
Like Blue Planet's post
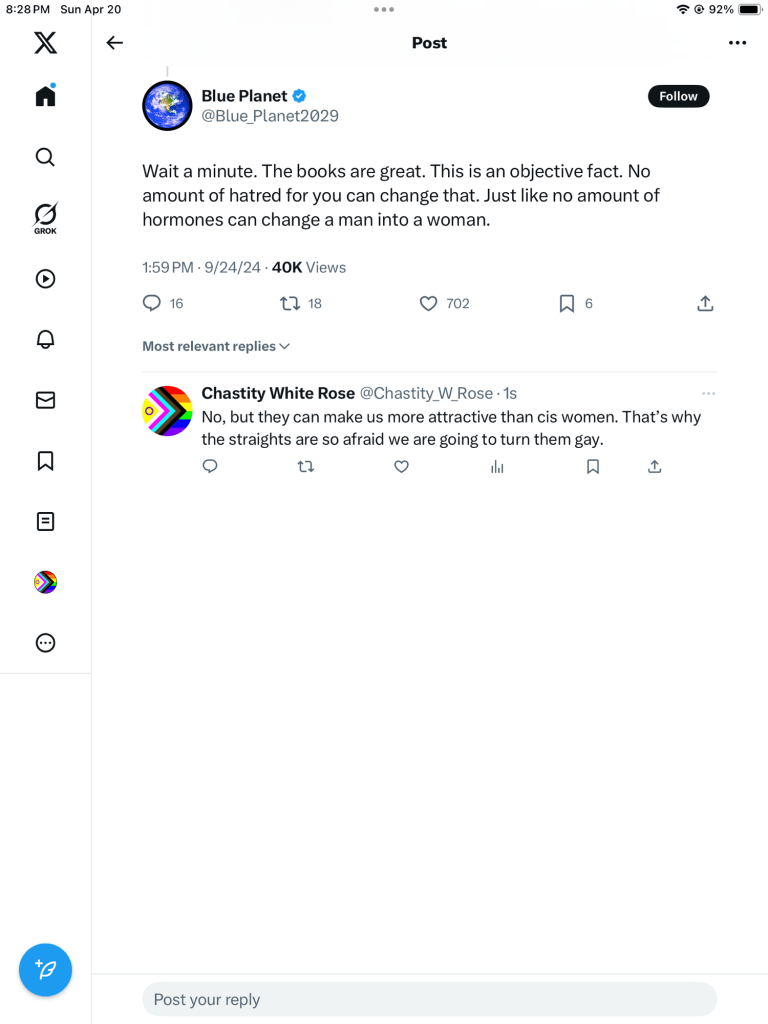pos(428,303)
